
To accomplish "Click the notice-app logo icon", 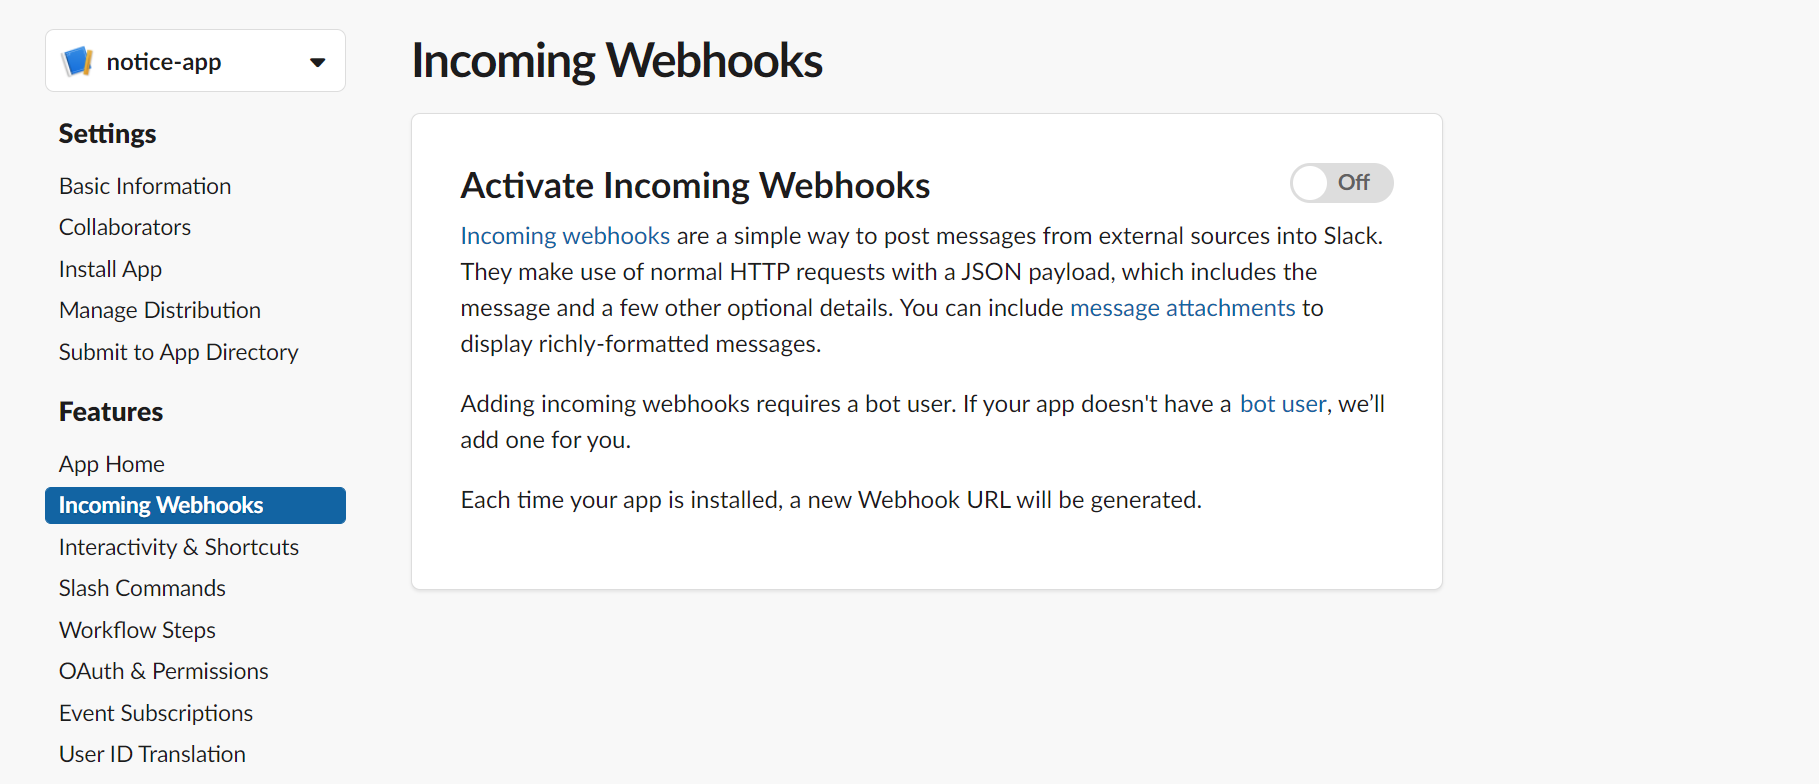I will coord(77,62).
